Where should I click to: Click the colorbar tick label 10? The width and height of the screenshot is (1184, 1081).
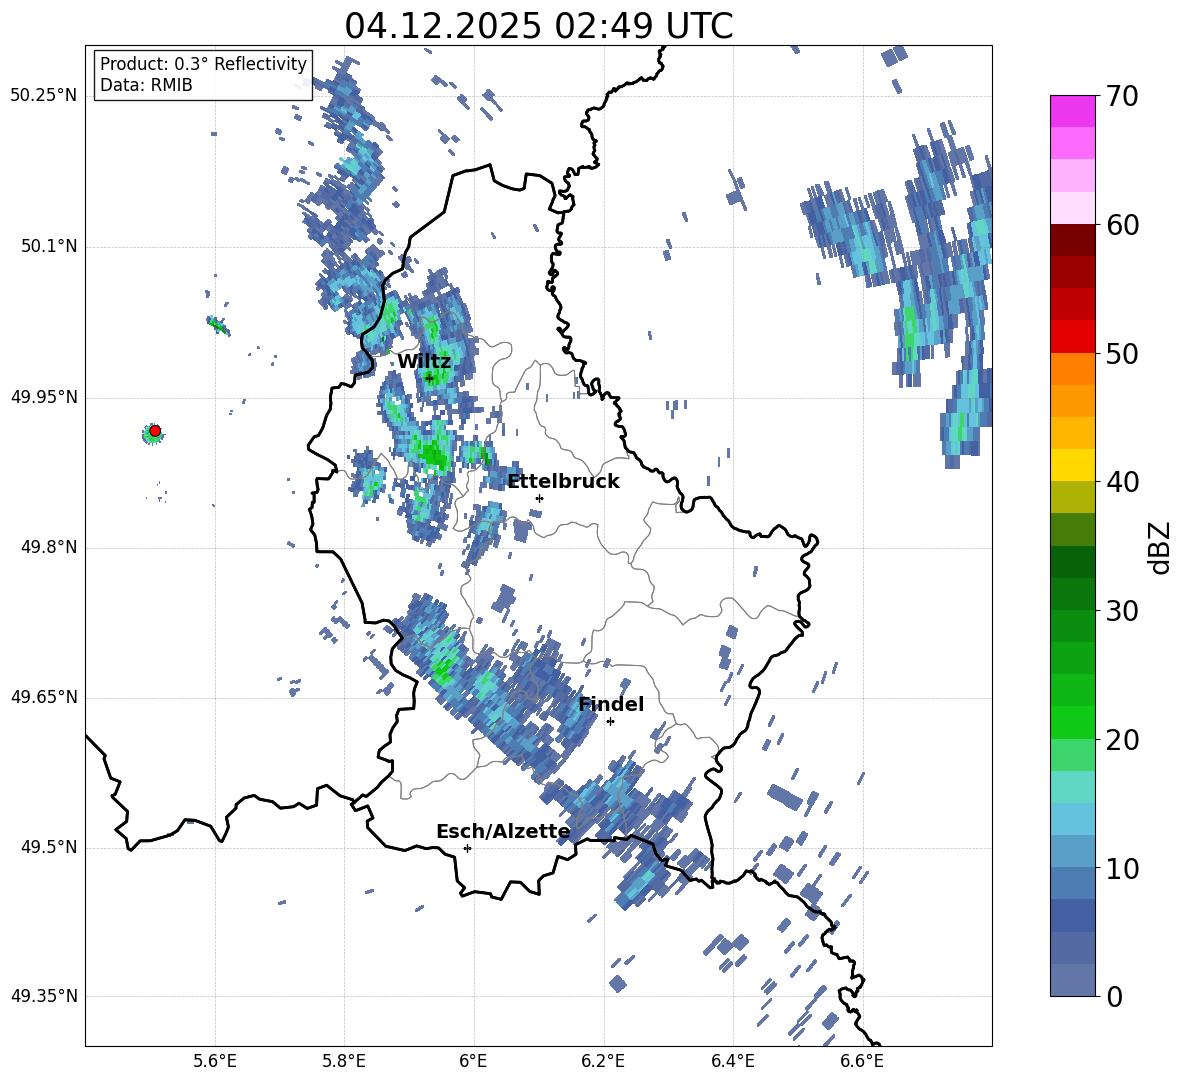point(1123,869)
